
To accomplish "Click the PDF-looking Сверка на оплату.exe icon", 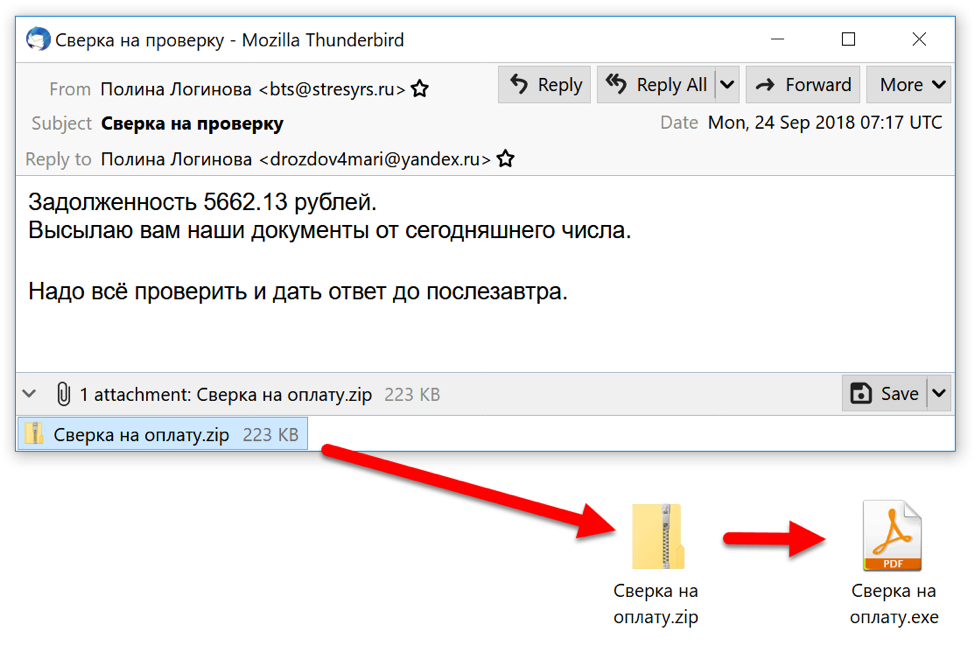I will (893, 536).
